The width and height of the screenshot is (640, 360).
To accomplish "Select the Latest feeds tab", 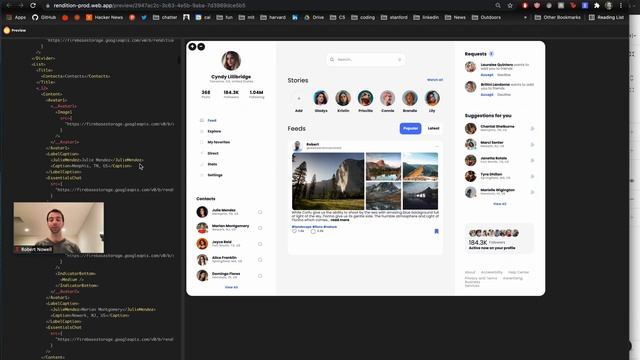I will click(x=433, y=128).
